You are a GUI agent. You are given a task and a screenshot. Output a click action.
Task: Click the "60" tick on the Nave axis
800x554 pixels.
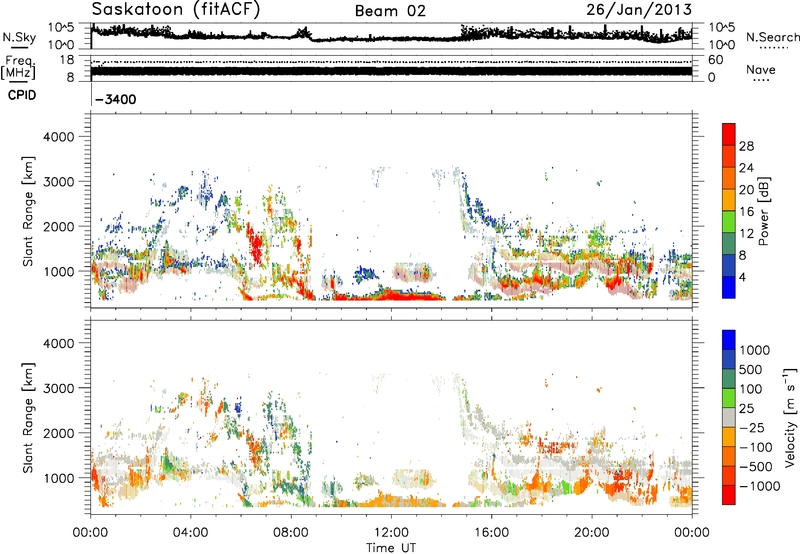point(715,60)
